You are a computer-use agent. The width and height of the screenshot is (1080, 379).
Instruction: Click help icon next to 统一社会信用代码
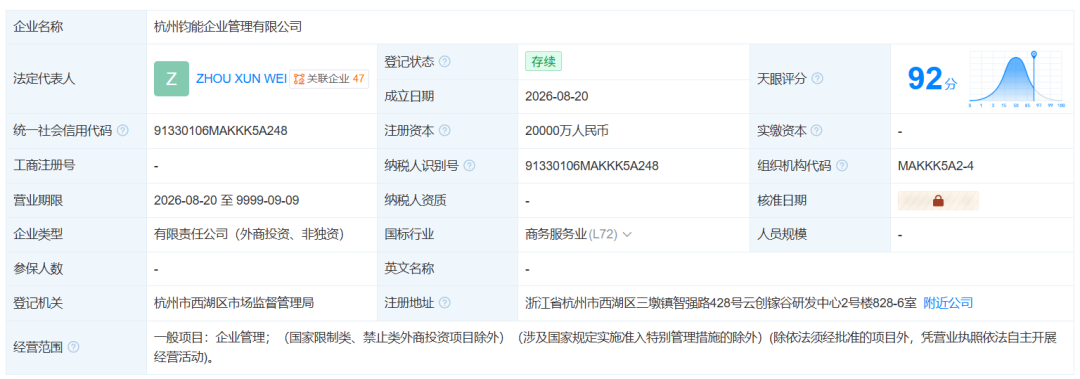click(123, 130)
